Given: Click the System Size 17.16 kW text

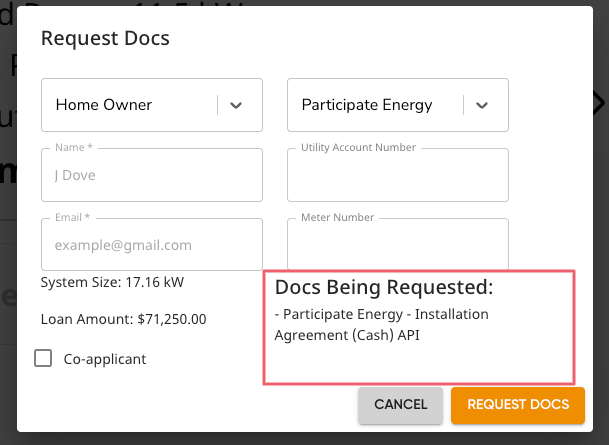Looking at the screenshot, I should point(112,282).
